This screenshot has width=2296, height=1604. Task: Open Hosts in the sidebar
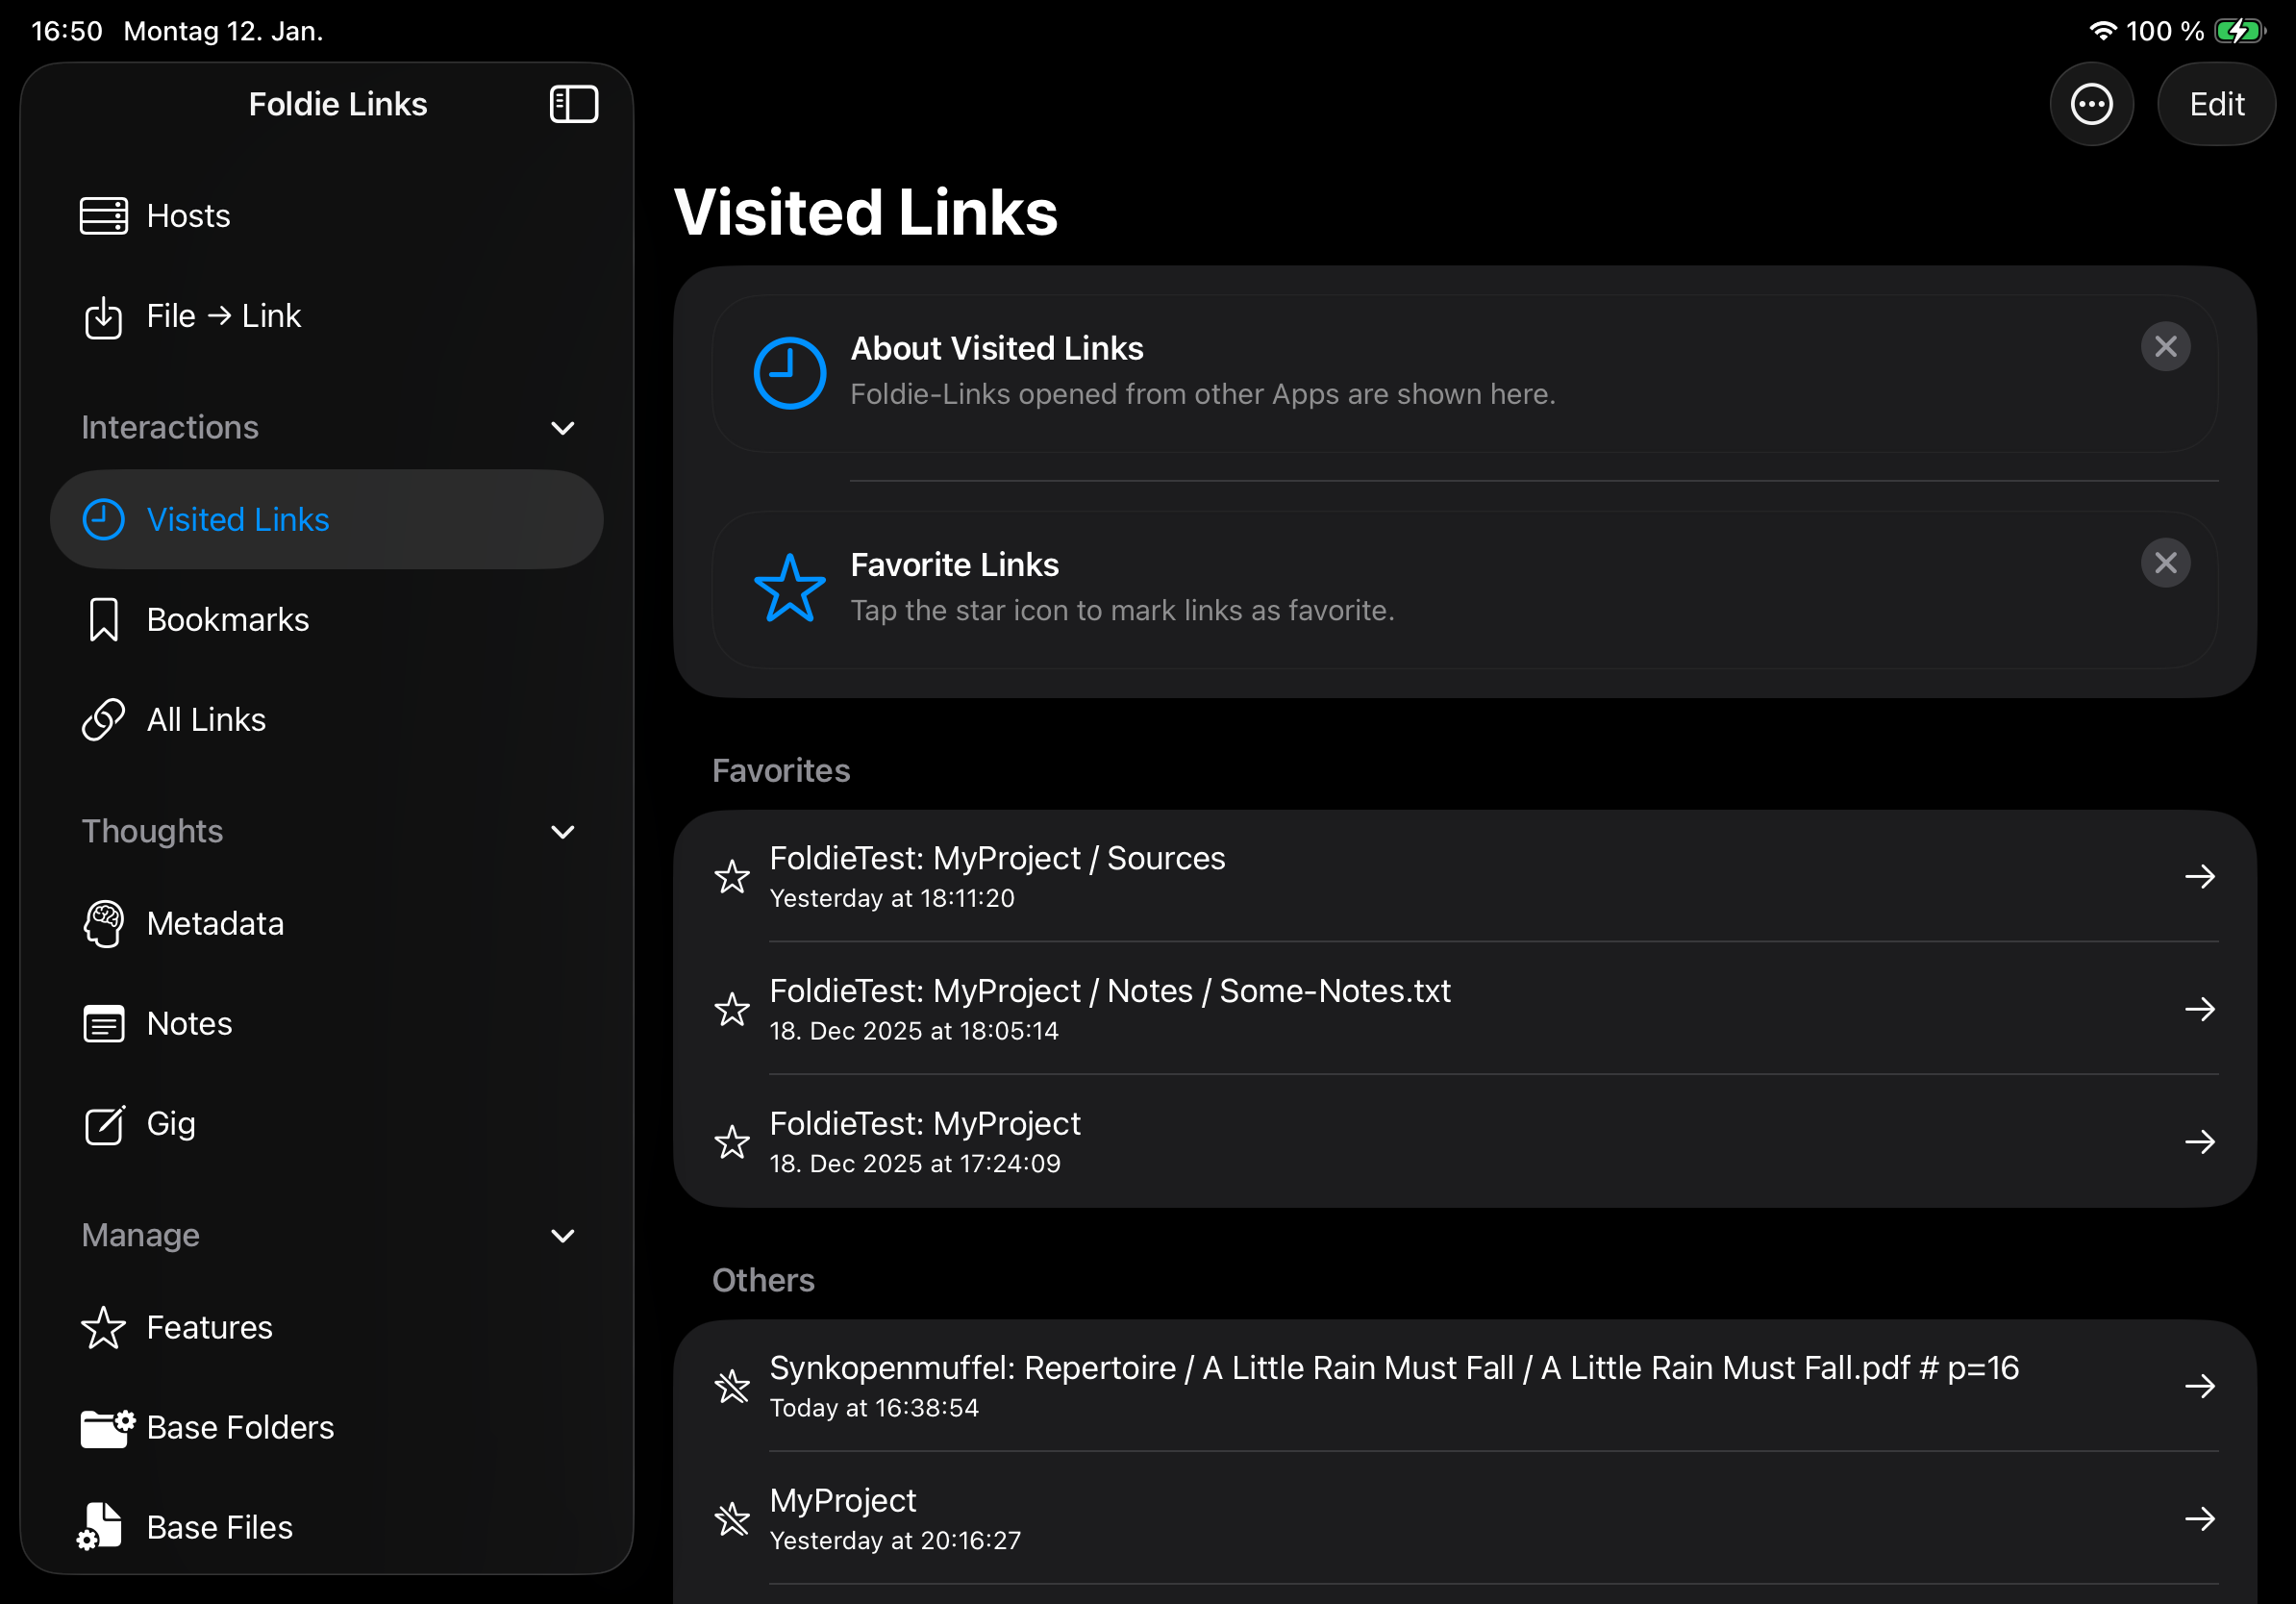coord(188,216)
